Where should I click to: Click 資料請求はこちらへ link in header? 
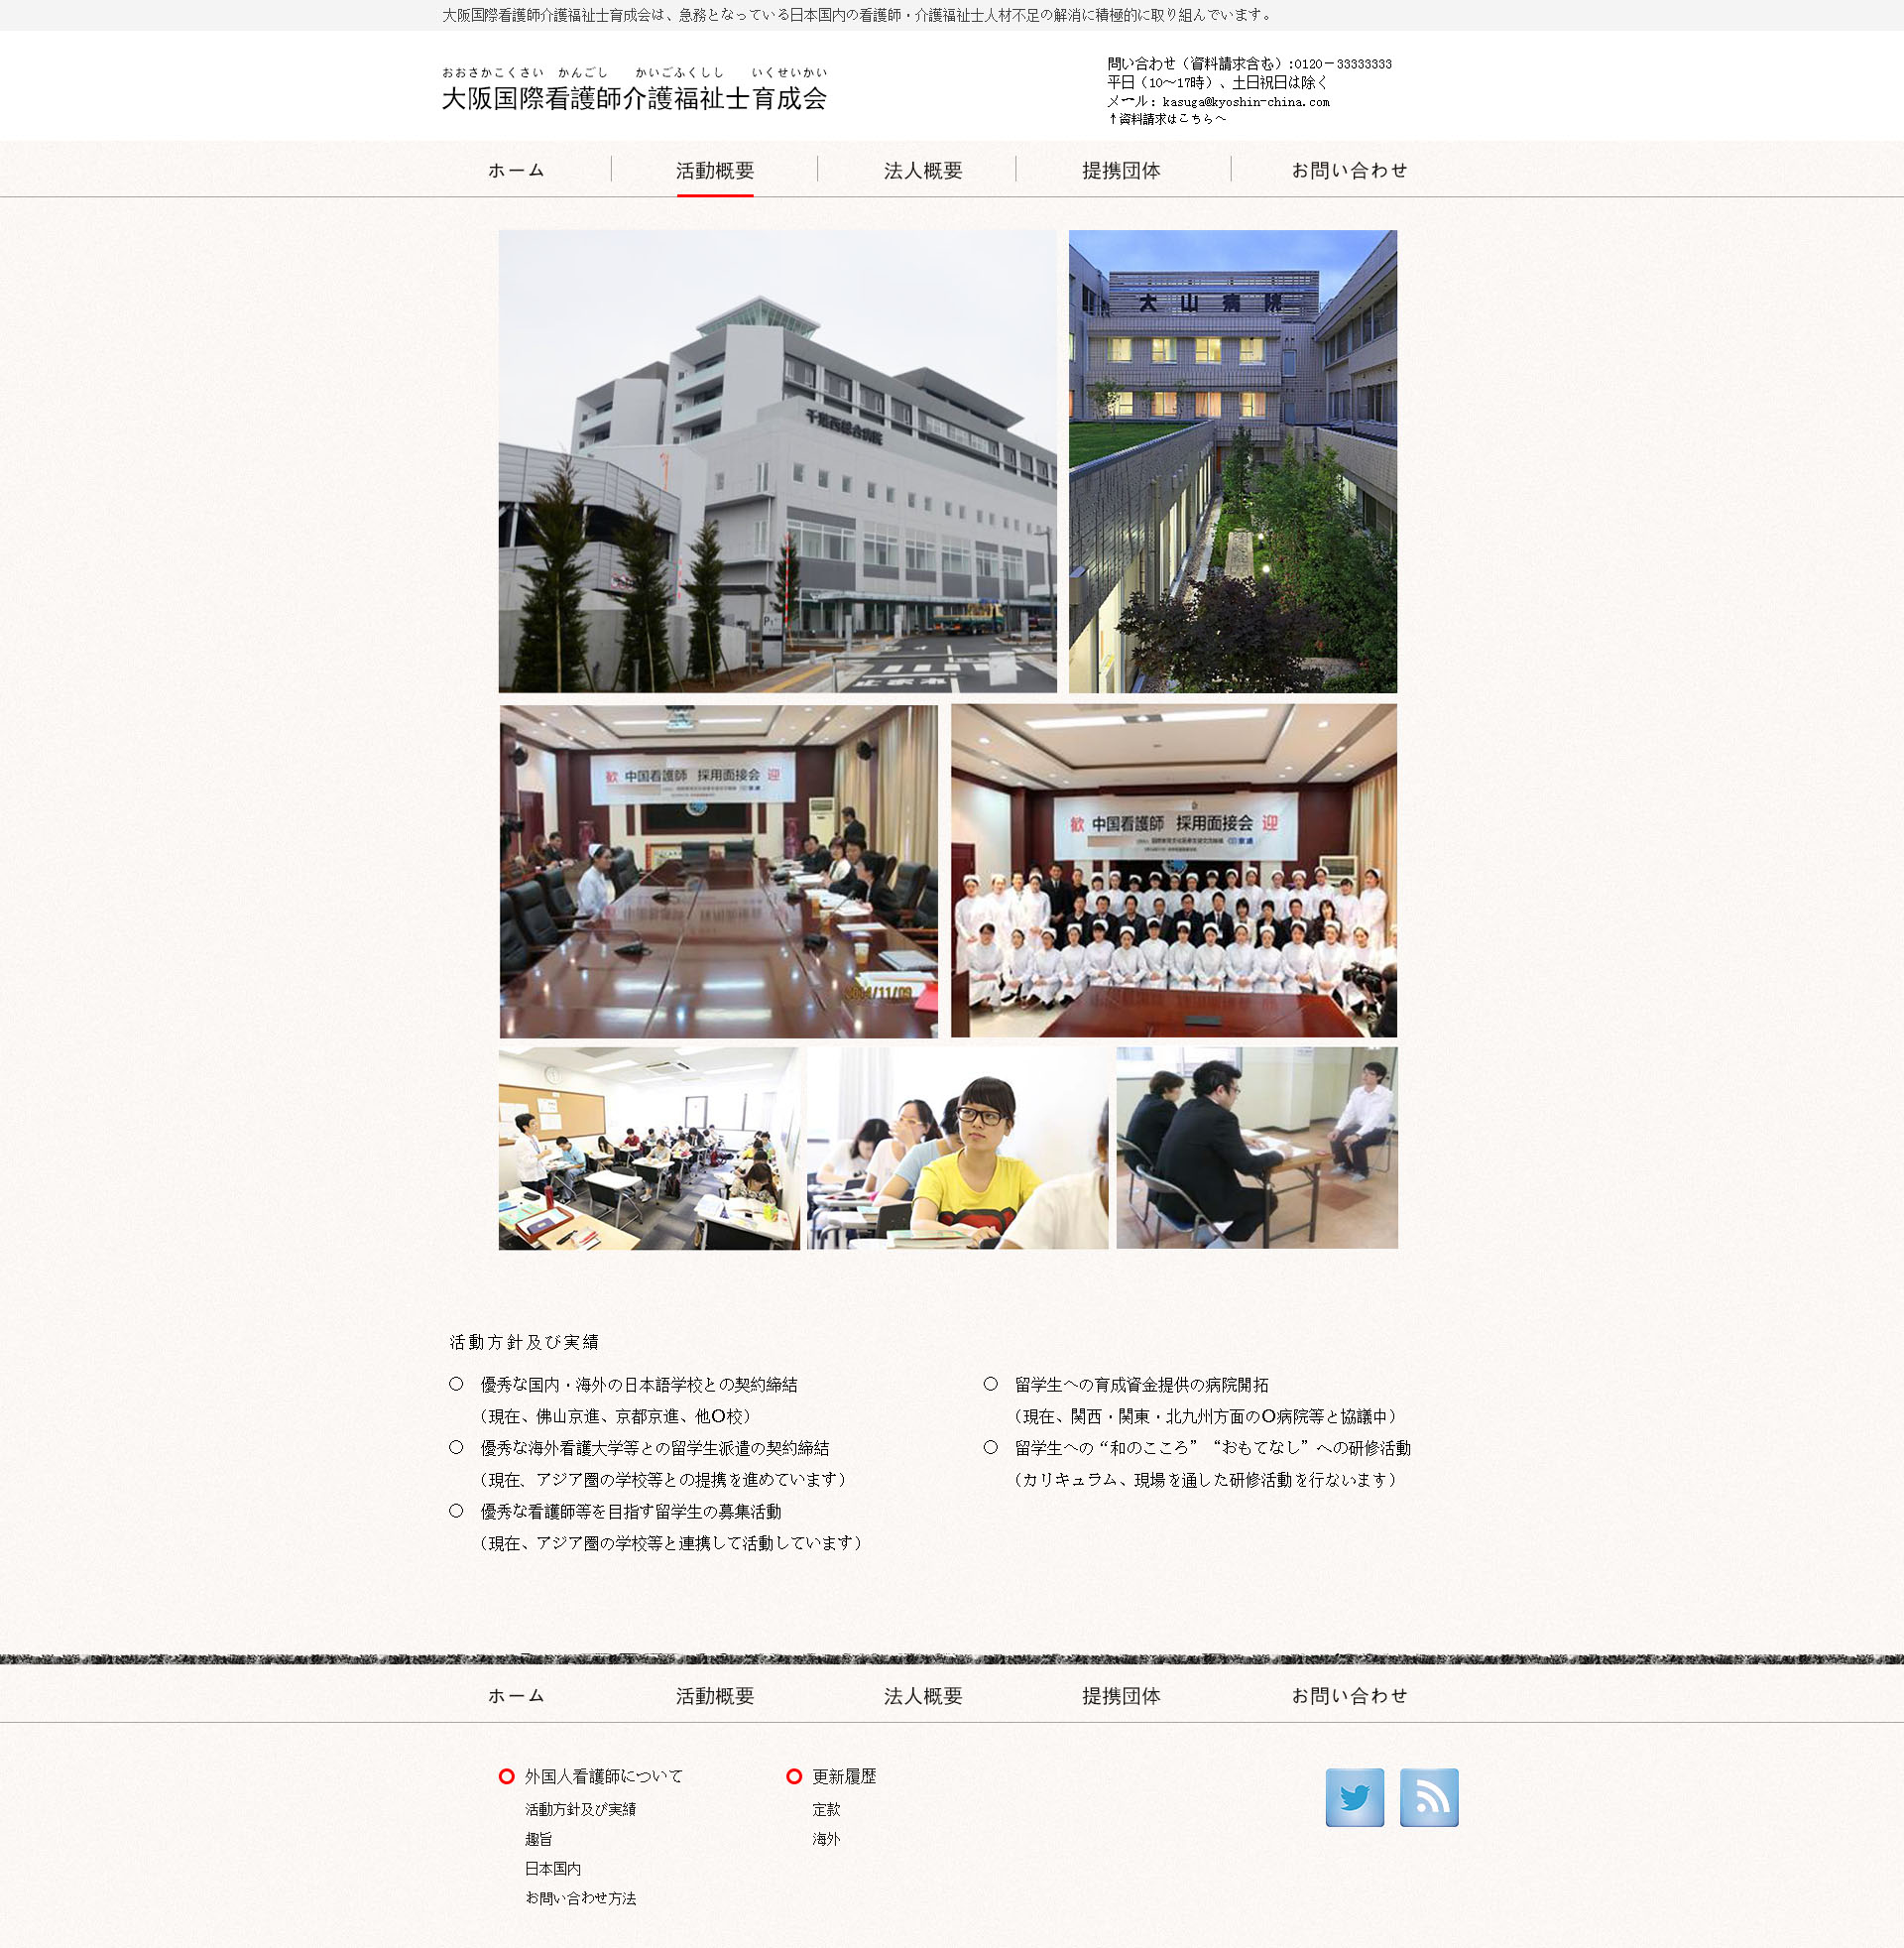[1167, 119]
